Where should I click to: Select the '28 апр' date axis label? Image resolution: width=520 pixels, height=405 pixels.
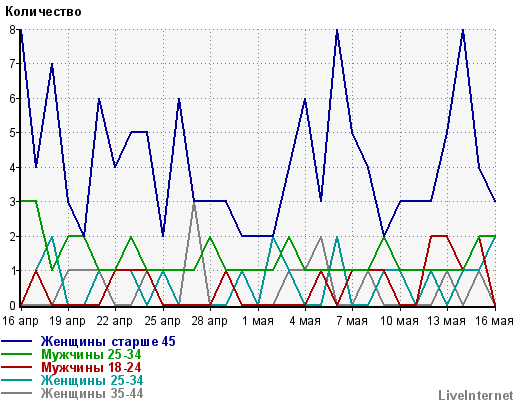209,321
